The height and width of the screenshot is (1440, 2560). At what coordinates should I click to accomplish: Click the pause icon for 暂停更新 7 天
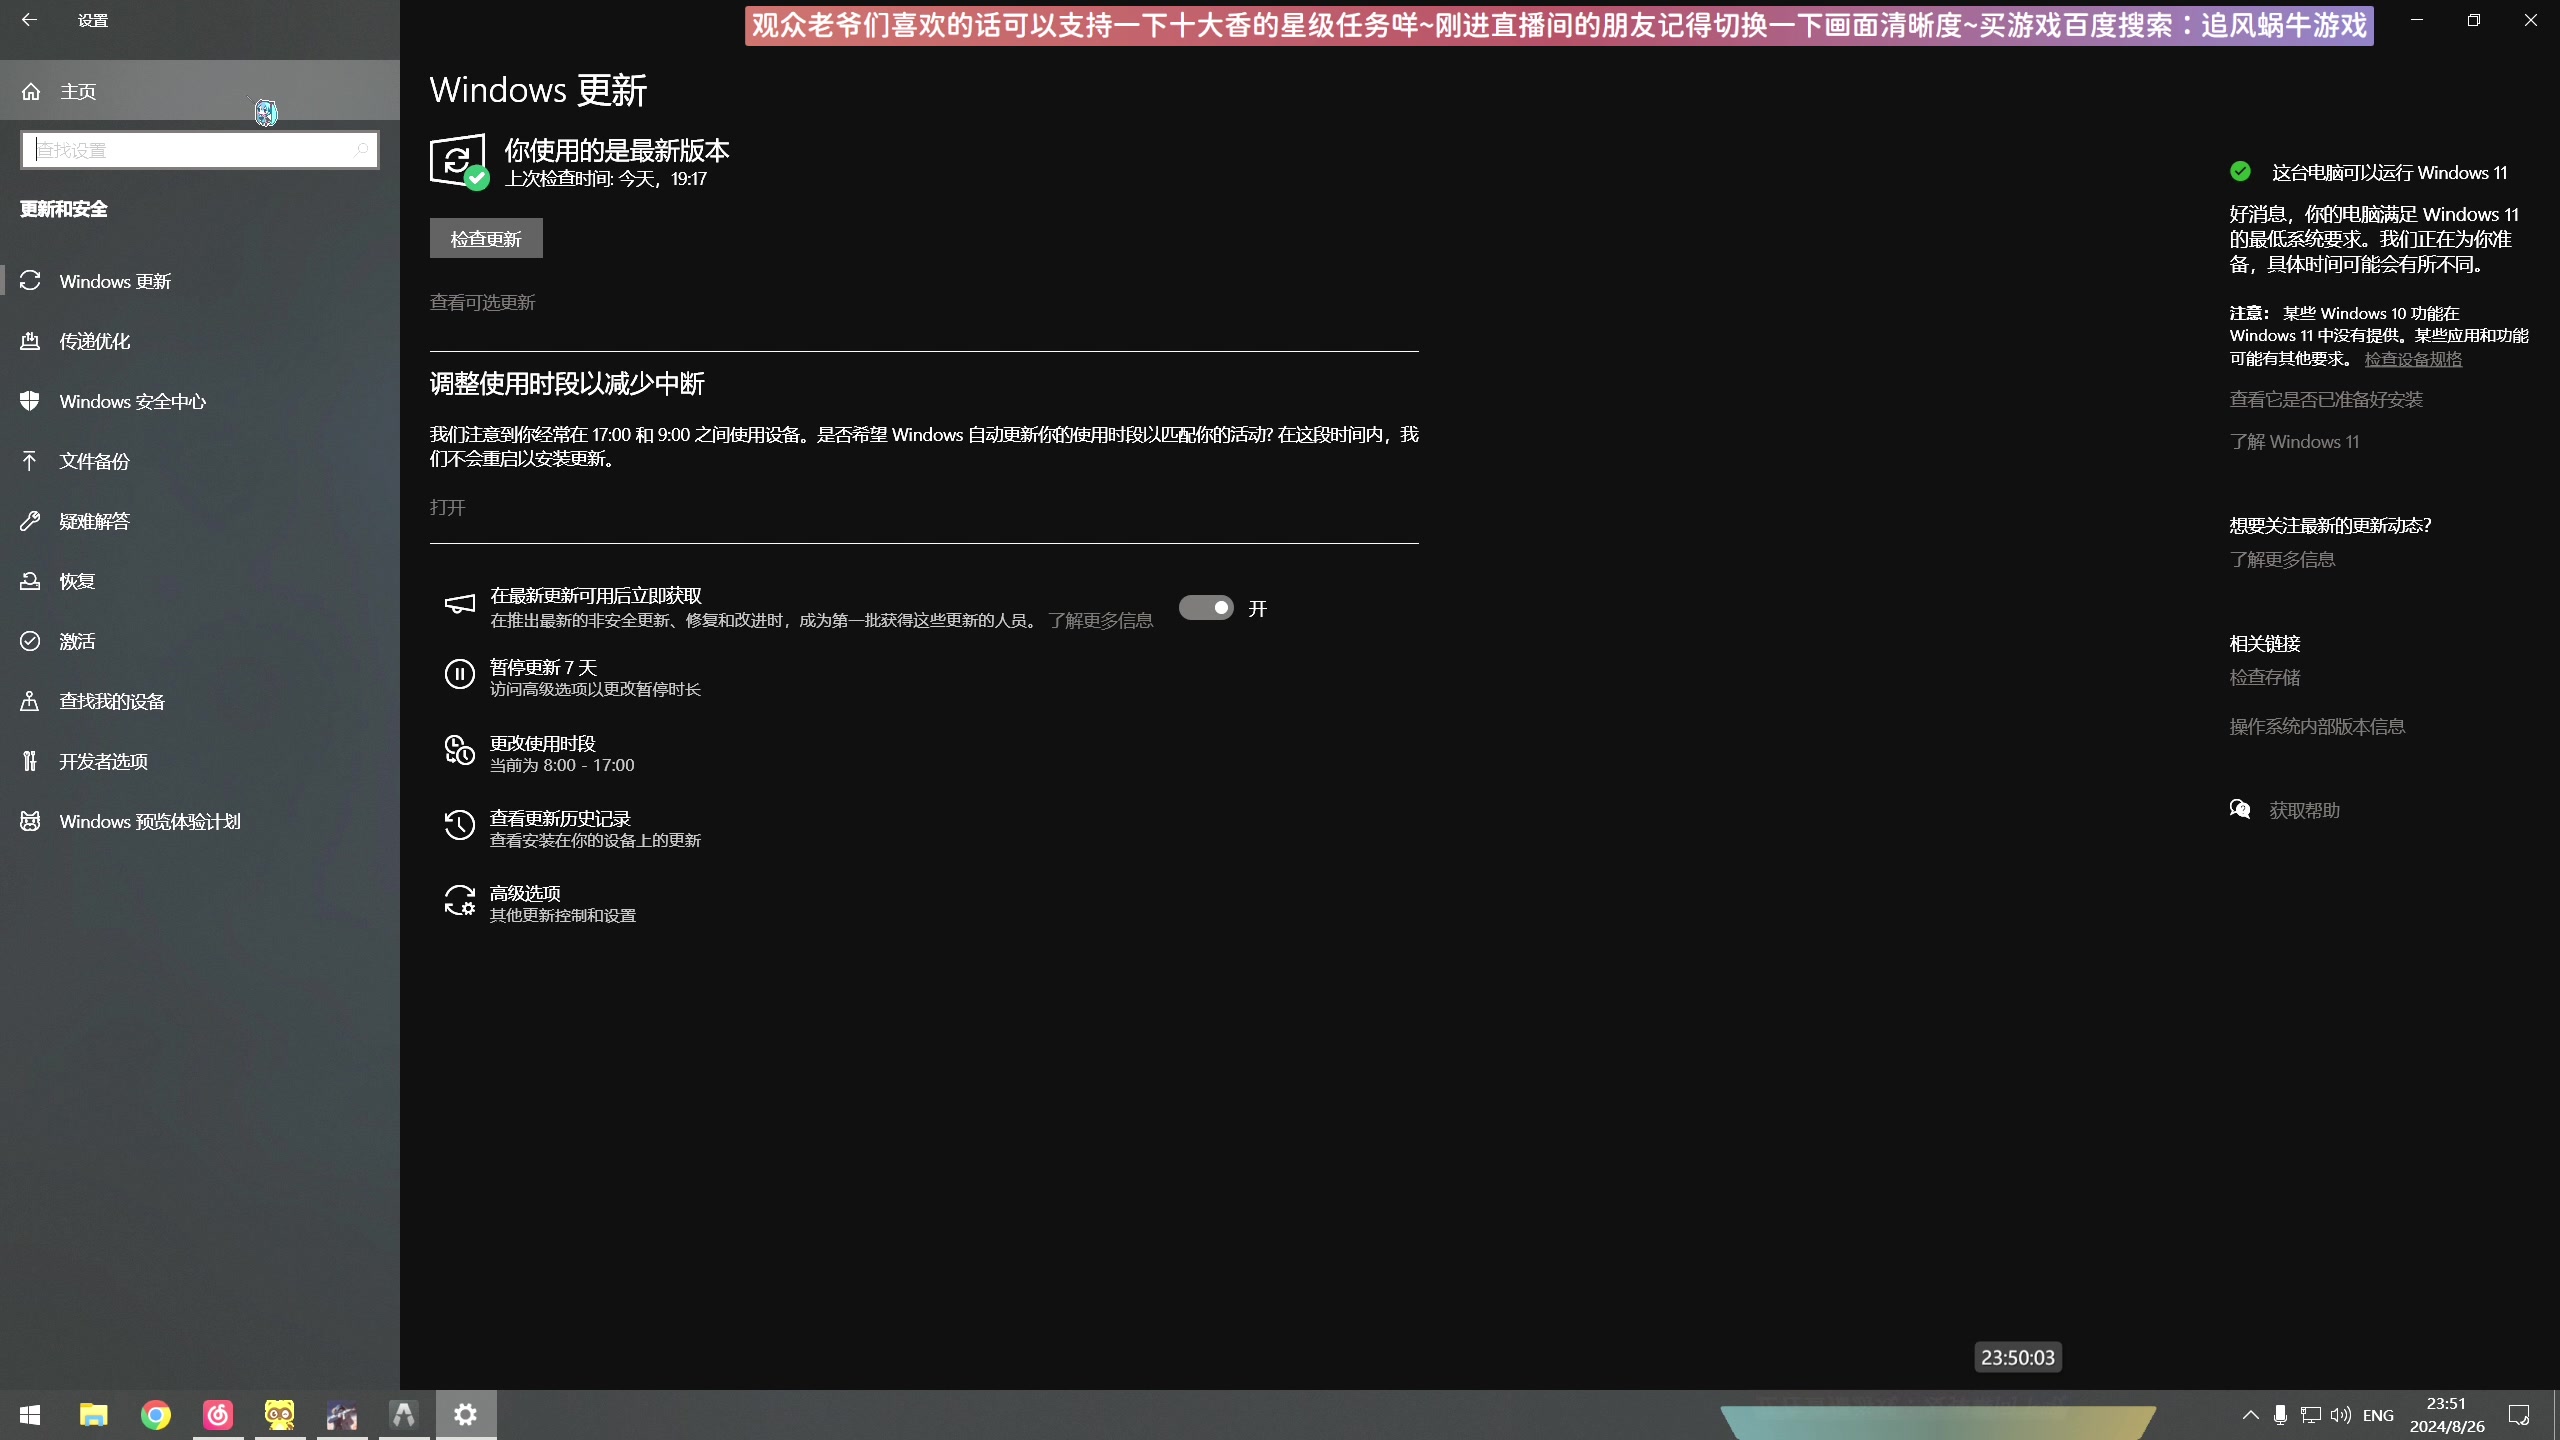click(x=459, y=675)
